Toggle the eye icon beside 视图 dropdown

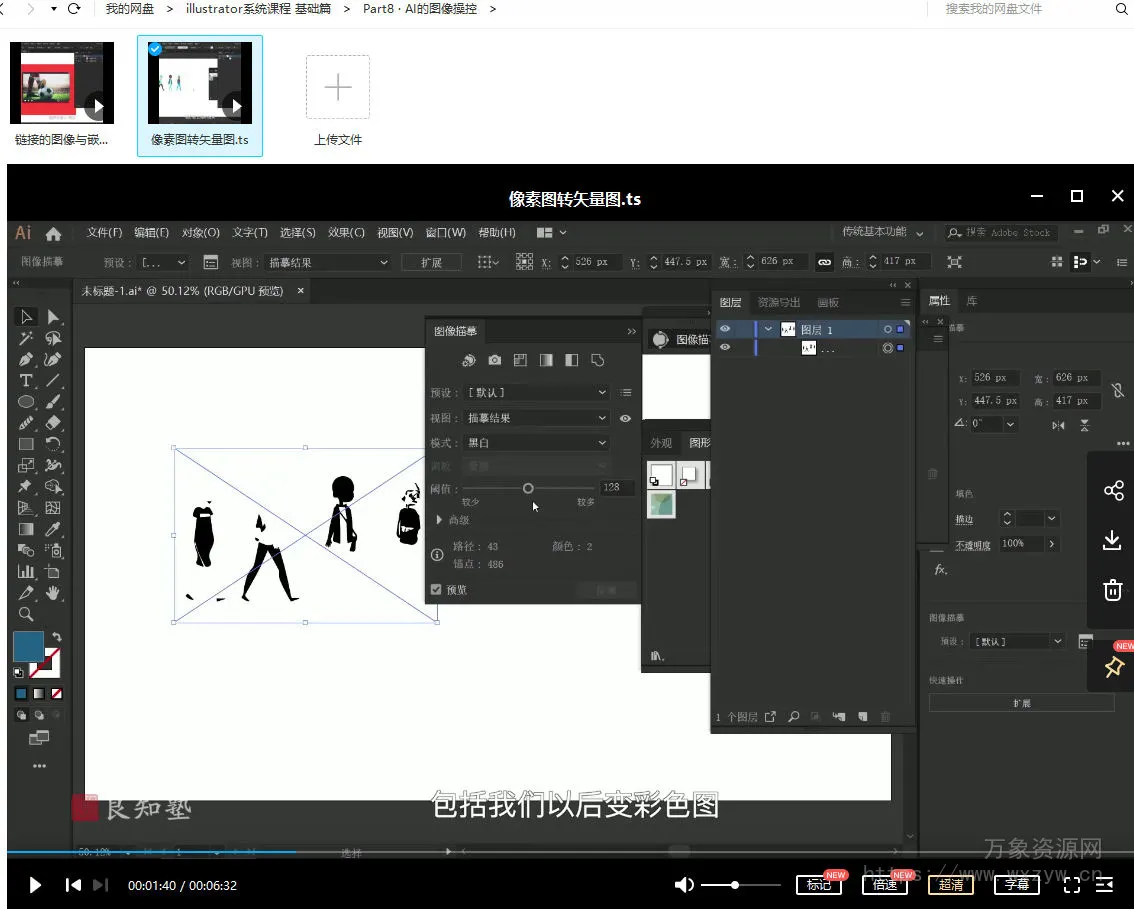pyautogui.click(x=625, y=418)
